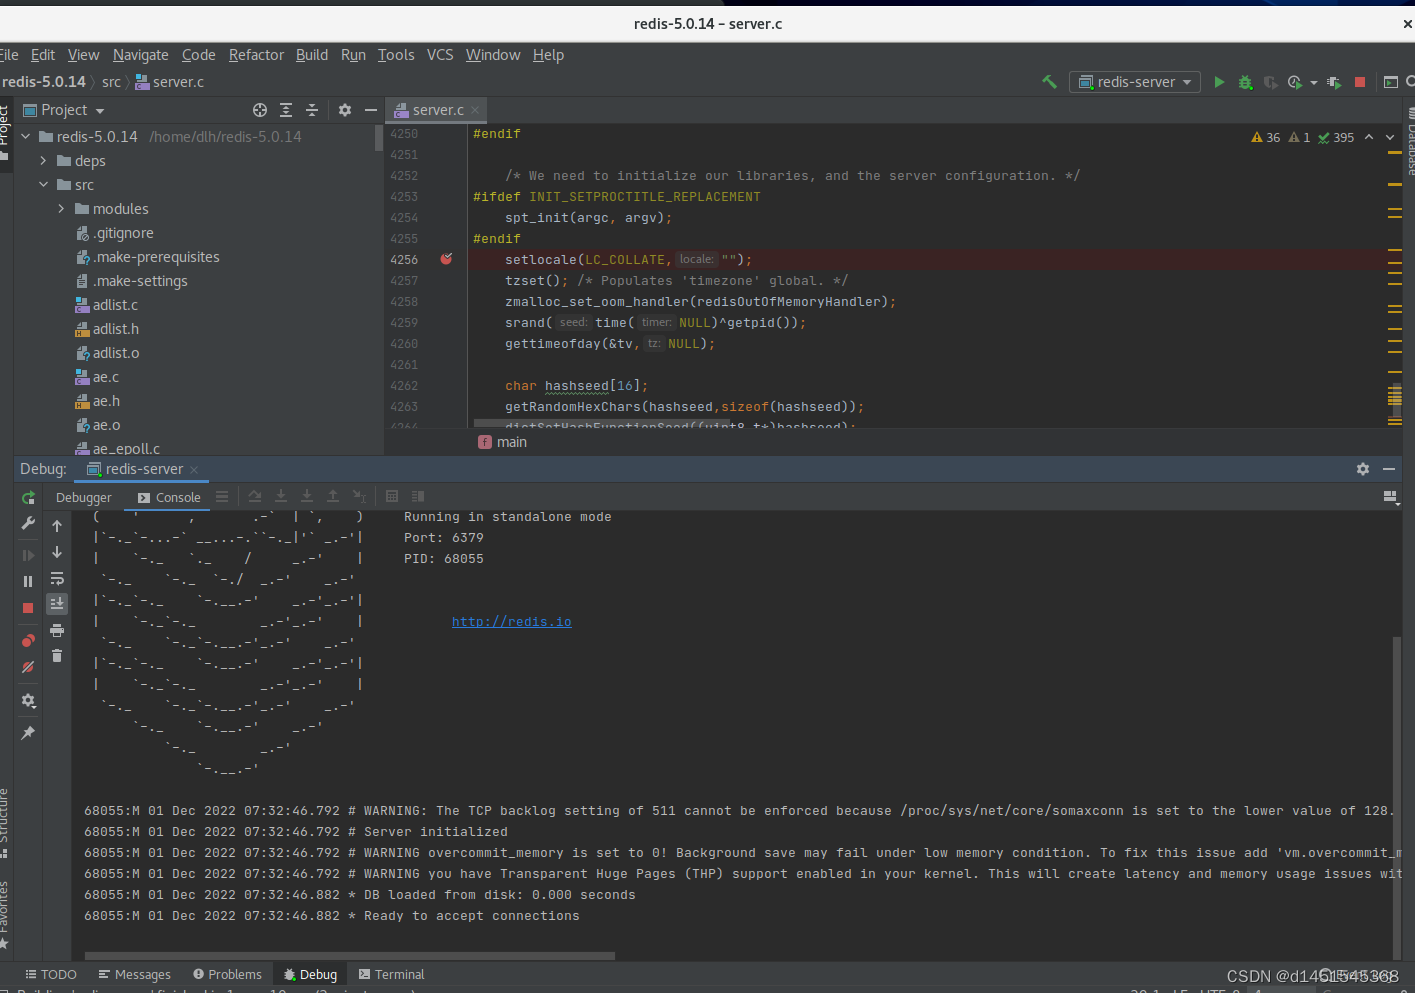Collapse the src folder in Project tree

[42, 184]
